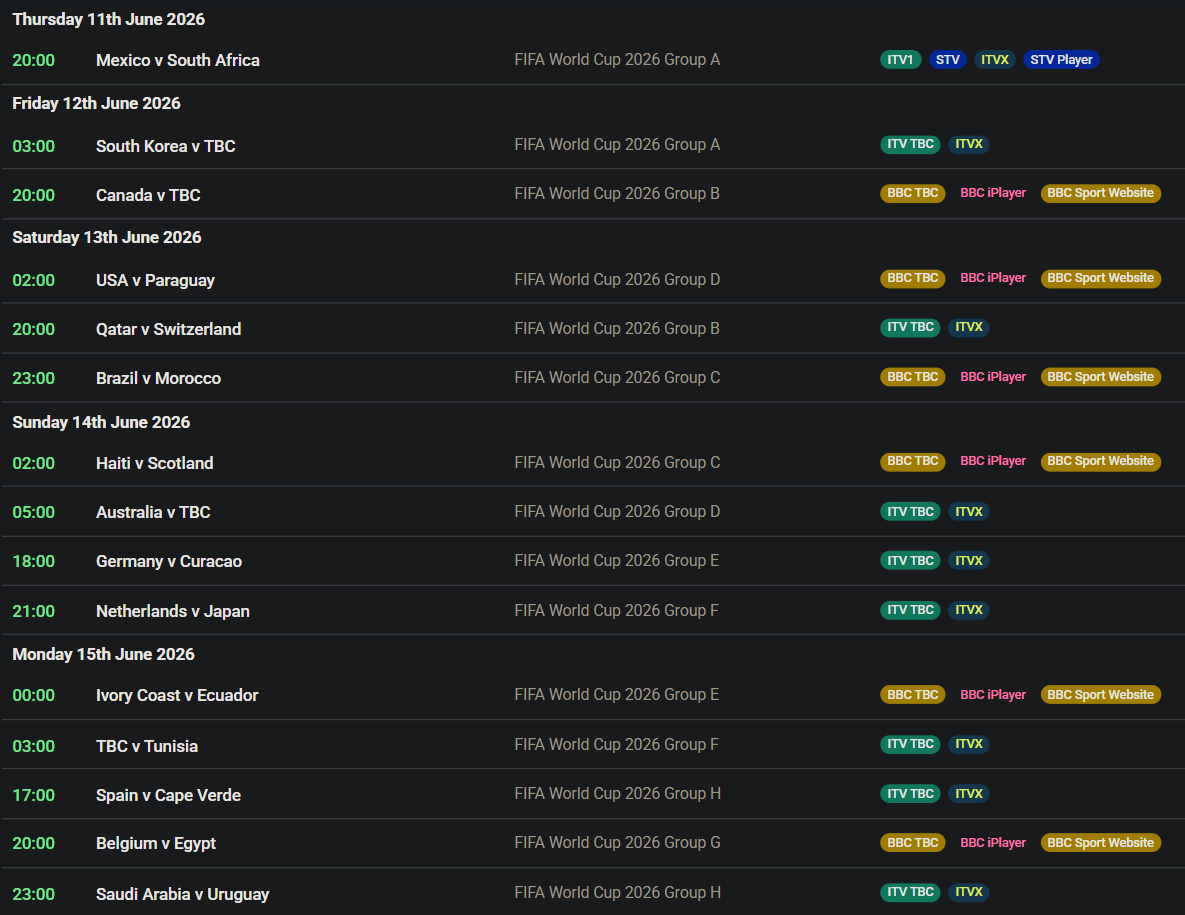Click Group F label for Netherlands v Japan

[x=617, y=611]
